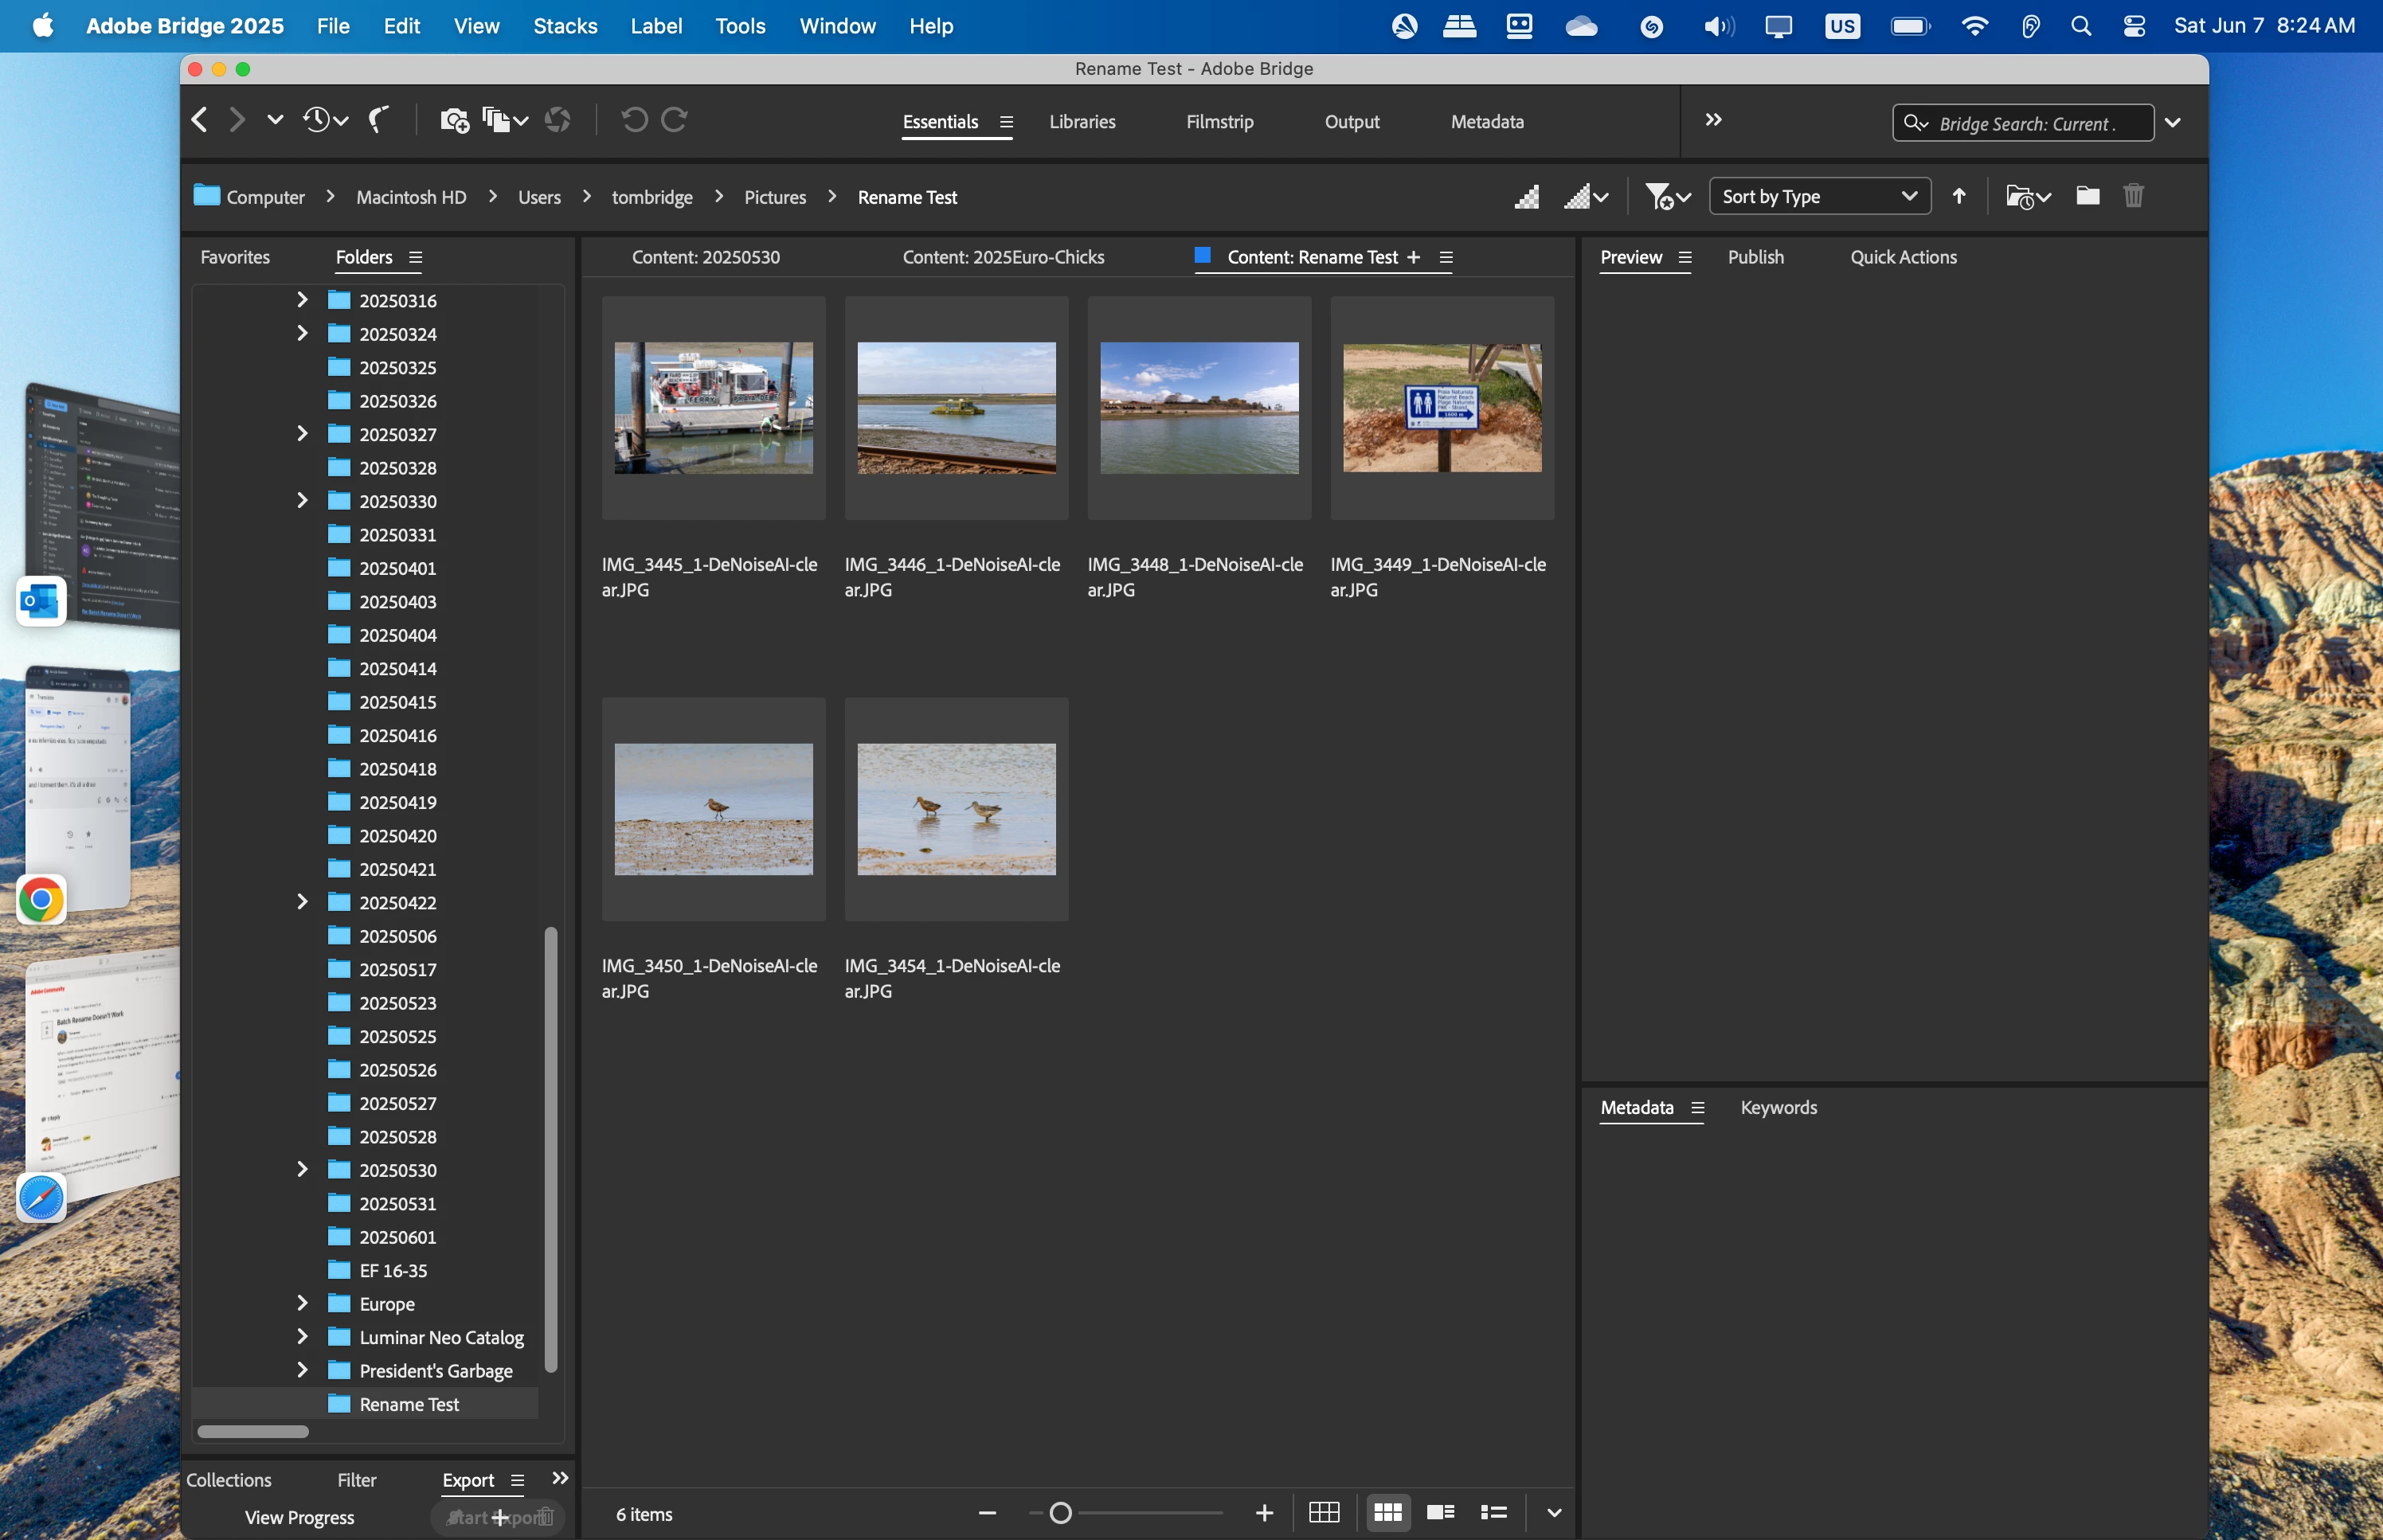Click the Get Photos from Camera icon
Image resolution: width=2383 pixels, height=1540 pixels.
click(x=454, y=120)
